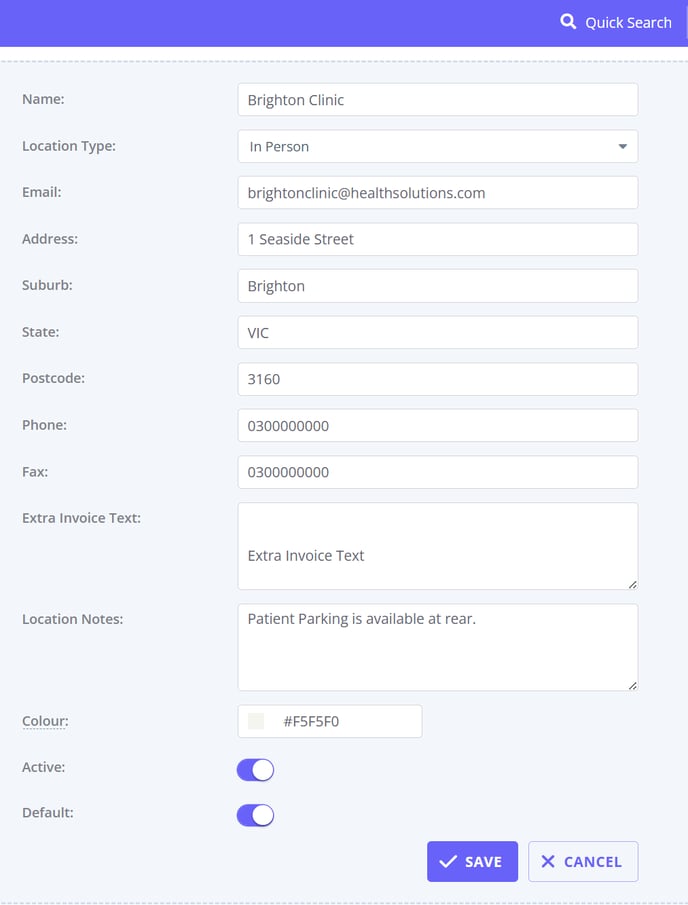The image size is (688, 905).
Task: Focus the Phone number input
Action: [x=438, y=426]
